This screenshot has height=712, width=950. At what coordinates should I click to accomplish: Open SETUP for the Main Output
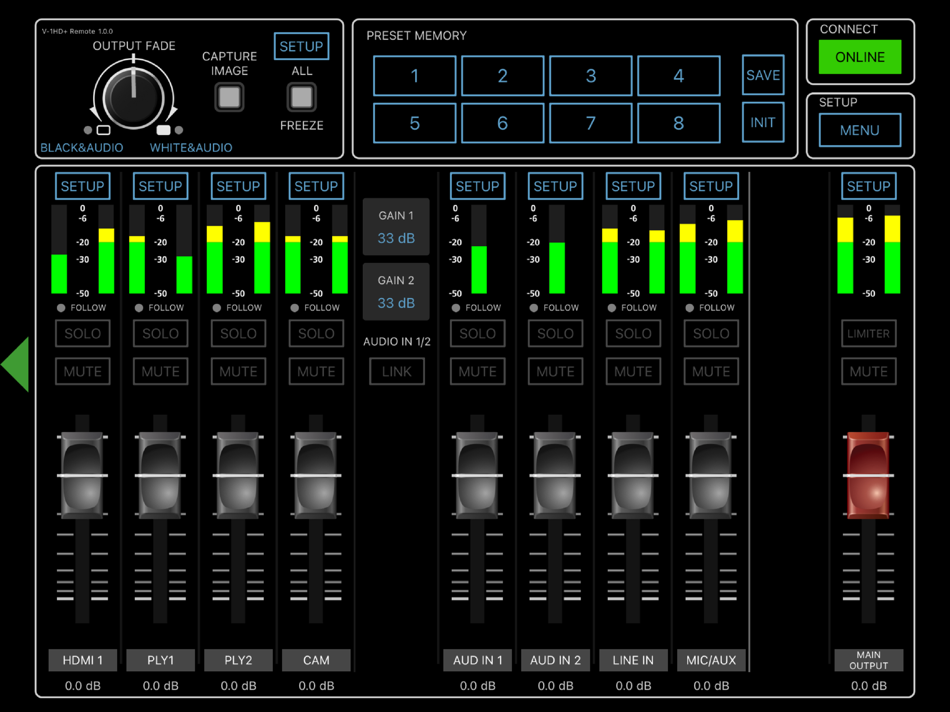tap(869, 186)
